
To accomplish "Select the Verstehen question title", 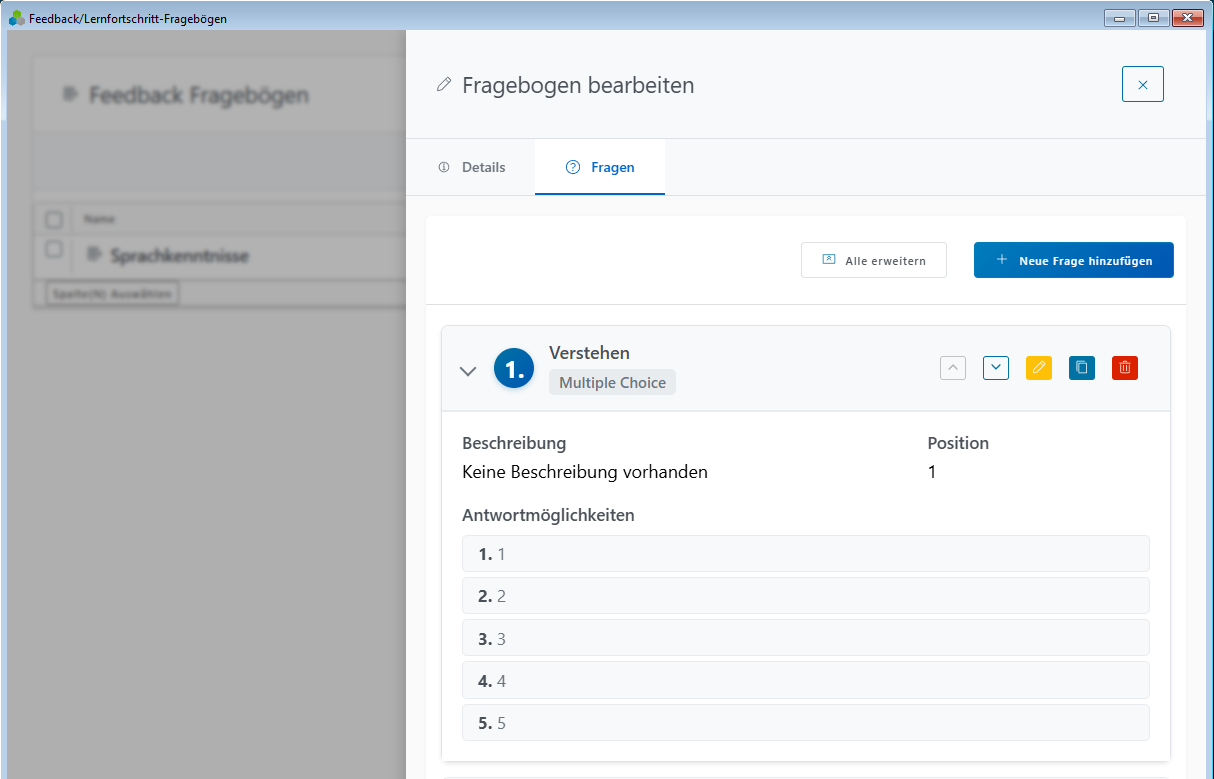I will [x=589, y=353].
